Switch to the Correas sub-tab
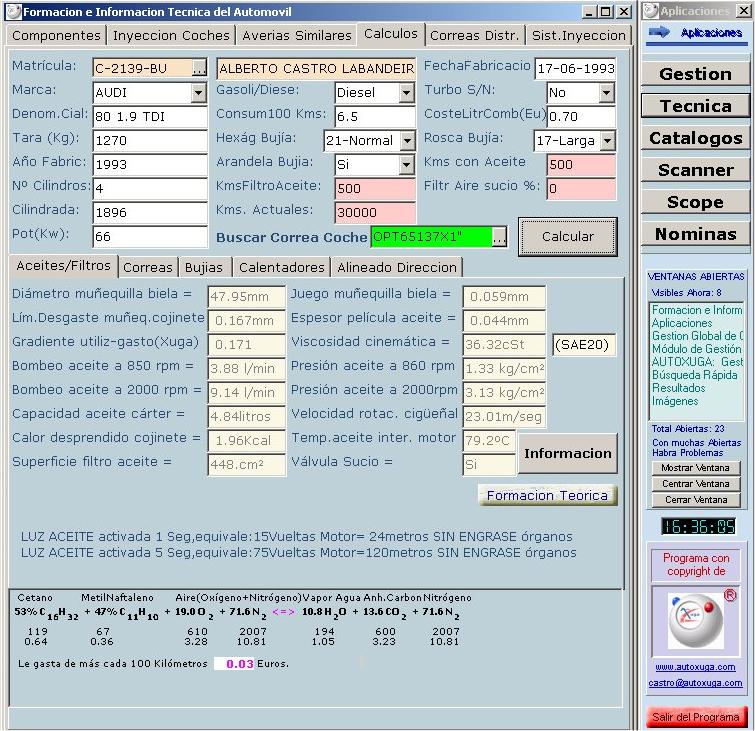 coord(148,267)
